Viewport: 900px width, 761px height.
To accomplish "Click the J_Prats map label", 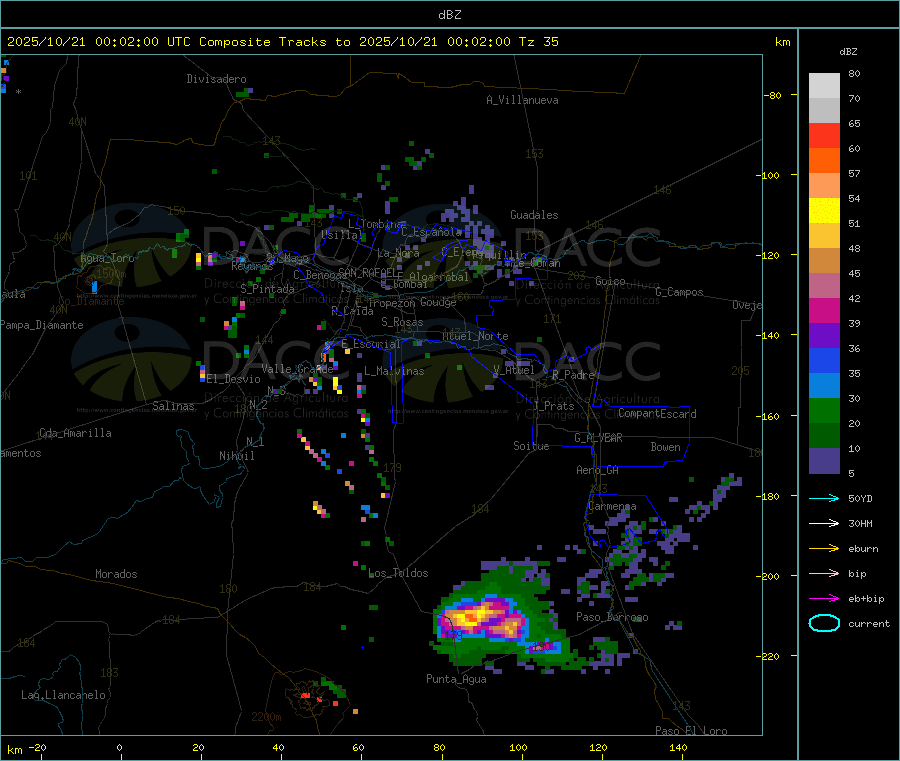I will click(x=554, y=406).
